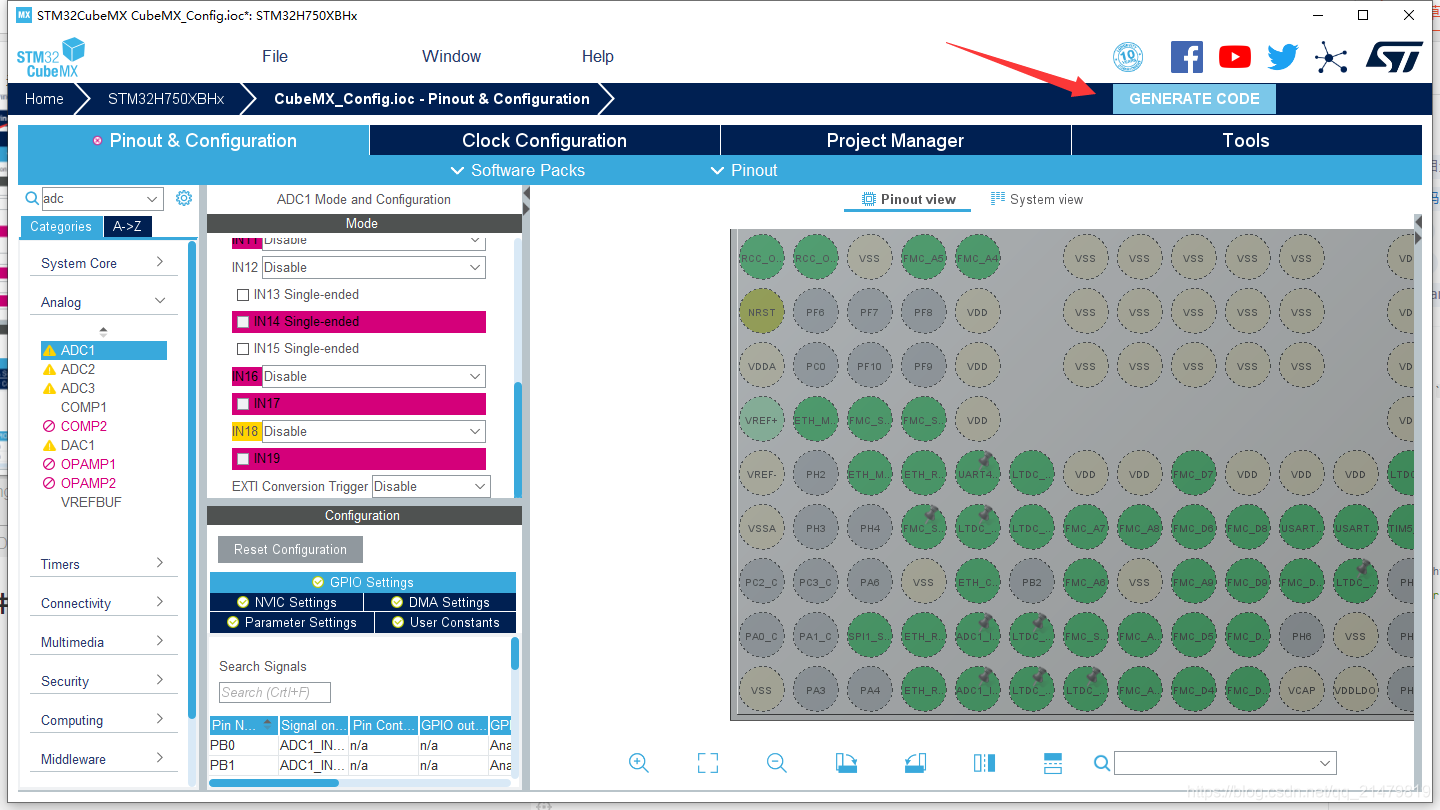Click the 10-year anniversary badge icon
This screenshot has width=1440, height=810.
coord(1128,57)
